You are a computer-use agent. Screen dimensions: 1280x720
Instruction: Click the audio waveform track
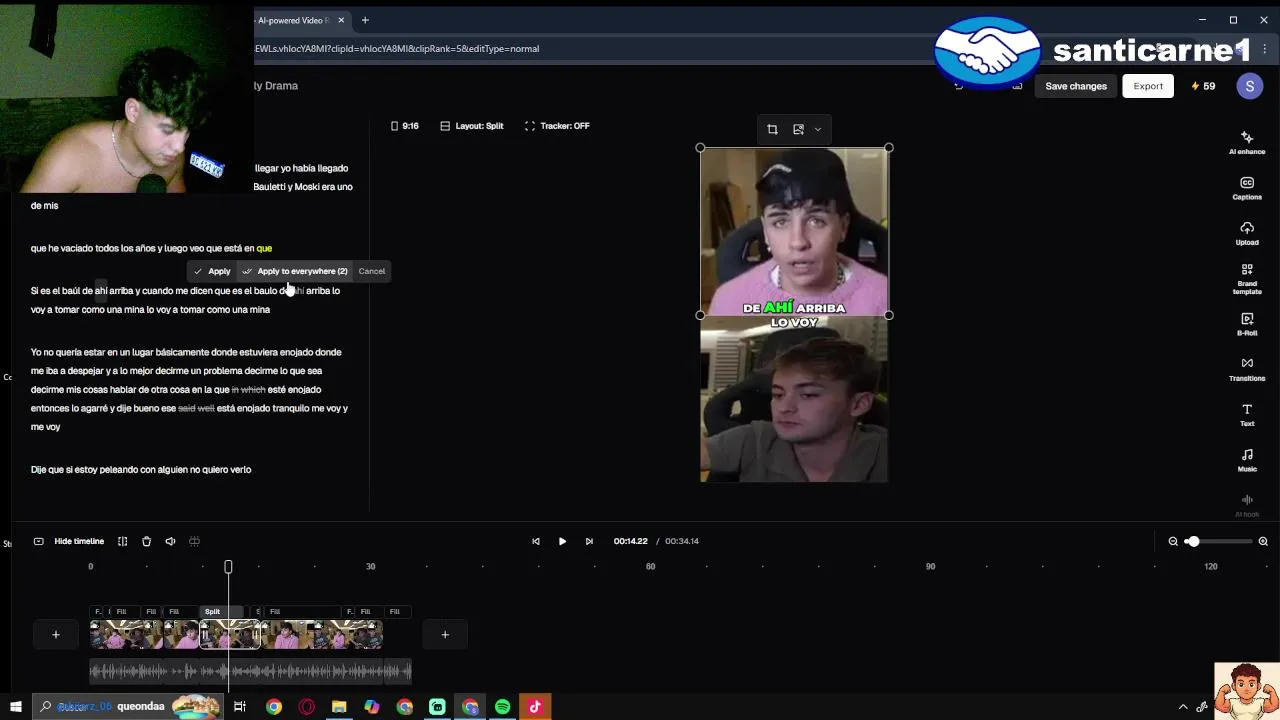[x=250, y=671]
